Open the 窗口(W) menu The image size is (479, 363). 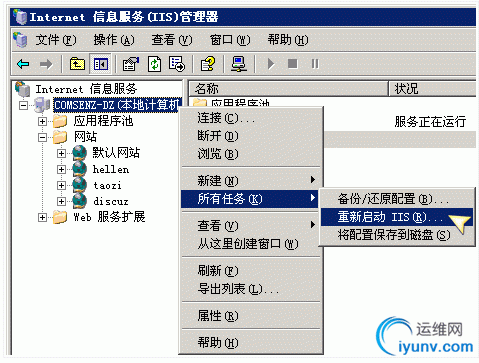click(230, 40)
